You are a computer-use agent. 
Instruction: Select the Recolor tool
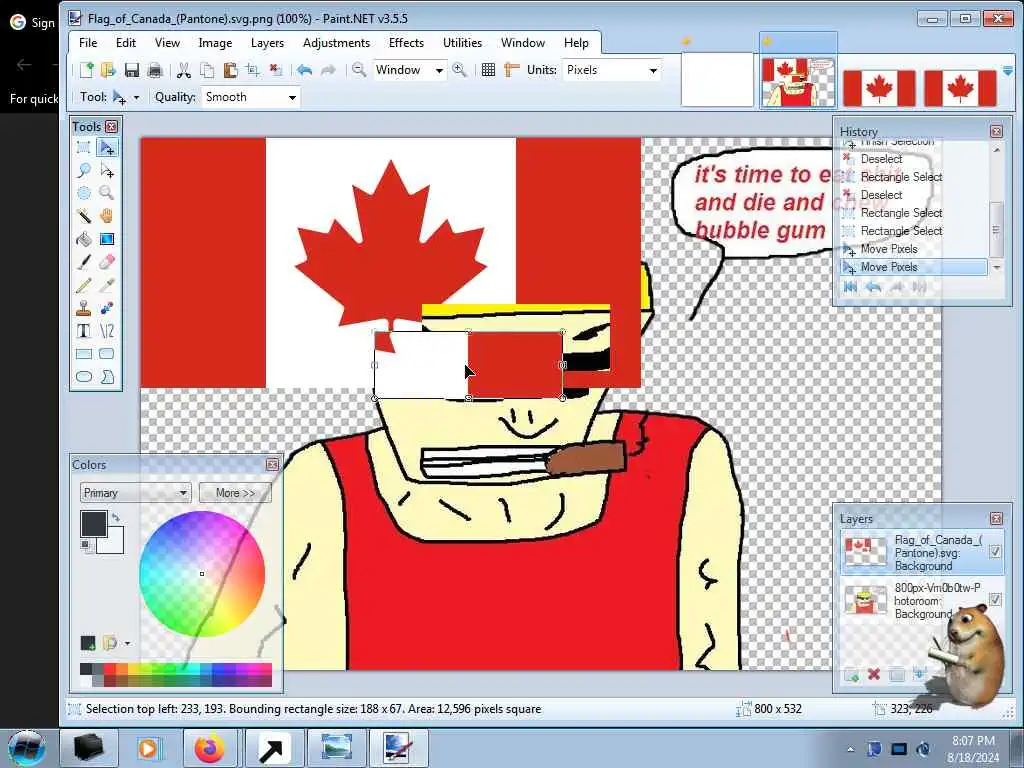coord(106,308)
